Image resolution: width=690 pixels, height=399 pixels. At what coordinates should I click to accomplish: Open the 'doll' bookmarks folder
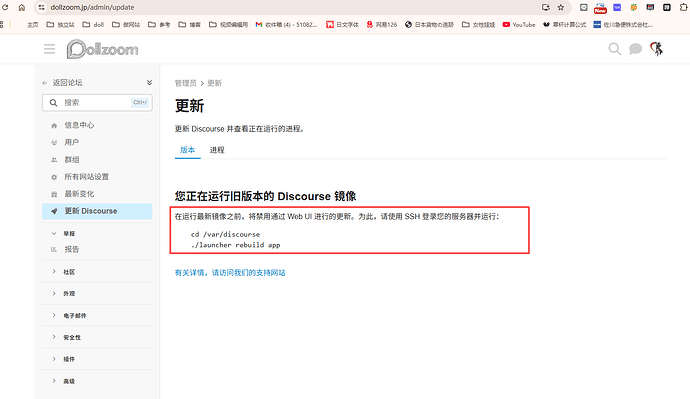pos(93,25)
